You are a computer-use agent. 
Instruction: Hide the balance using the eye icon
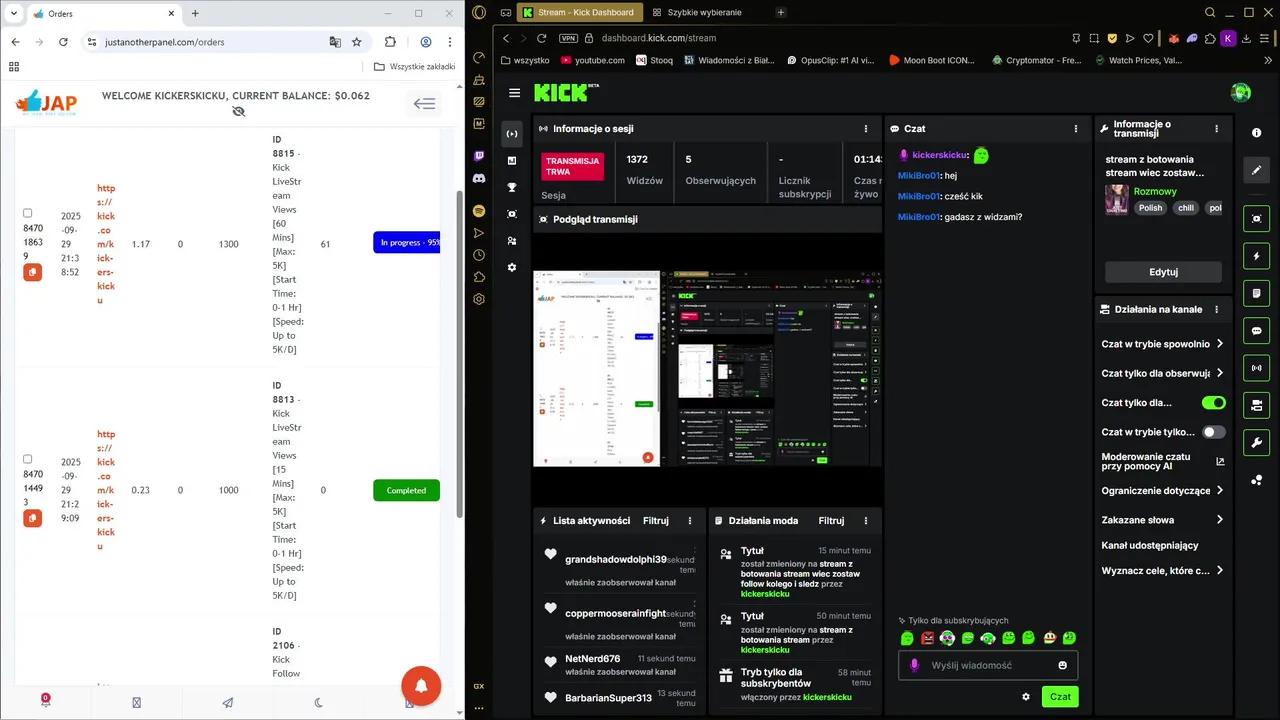(238, 111)
